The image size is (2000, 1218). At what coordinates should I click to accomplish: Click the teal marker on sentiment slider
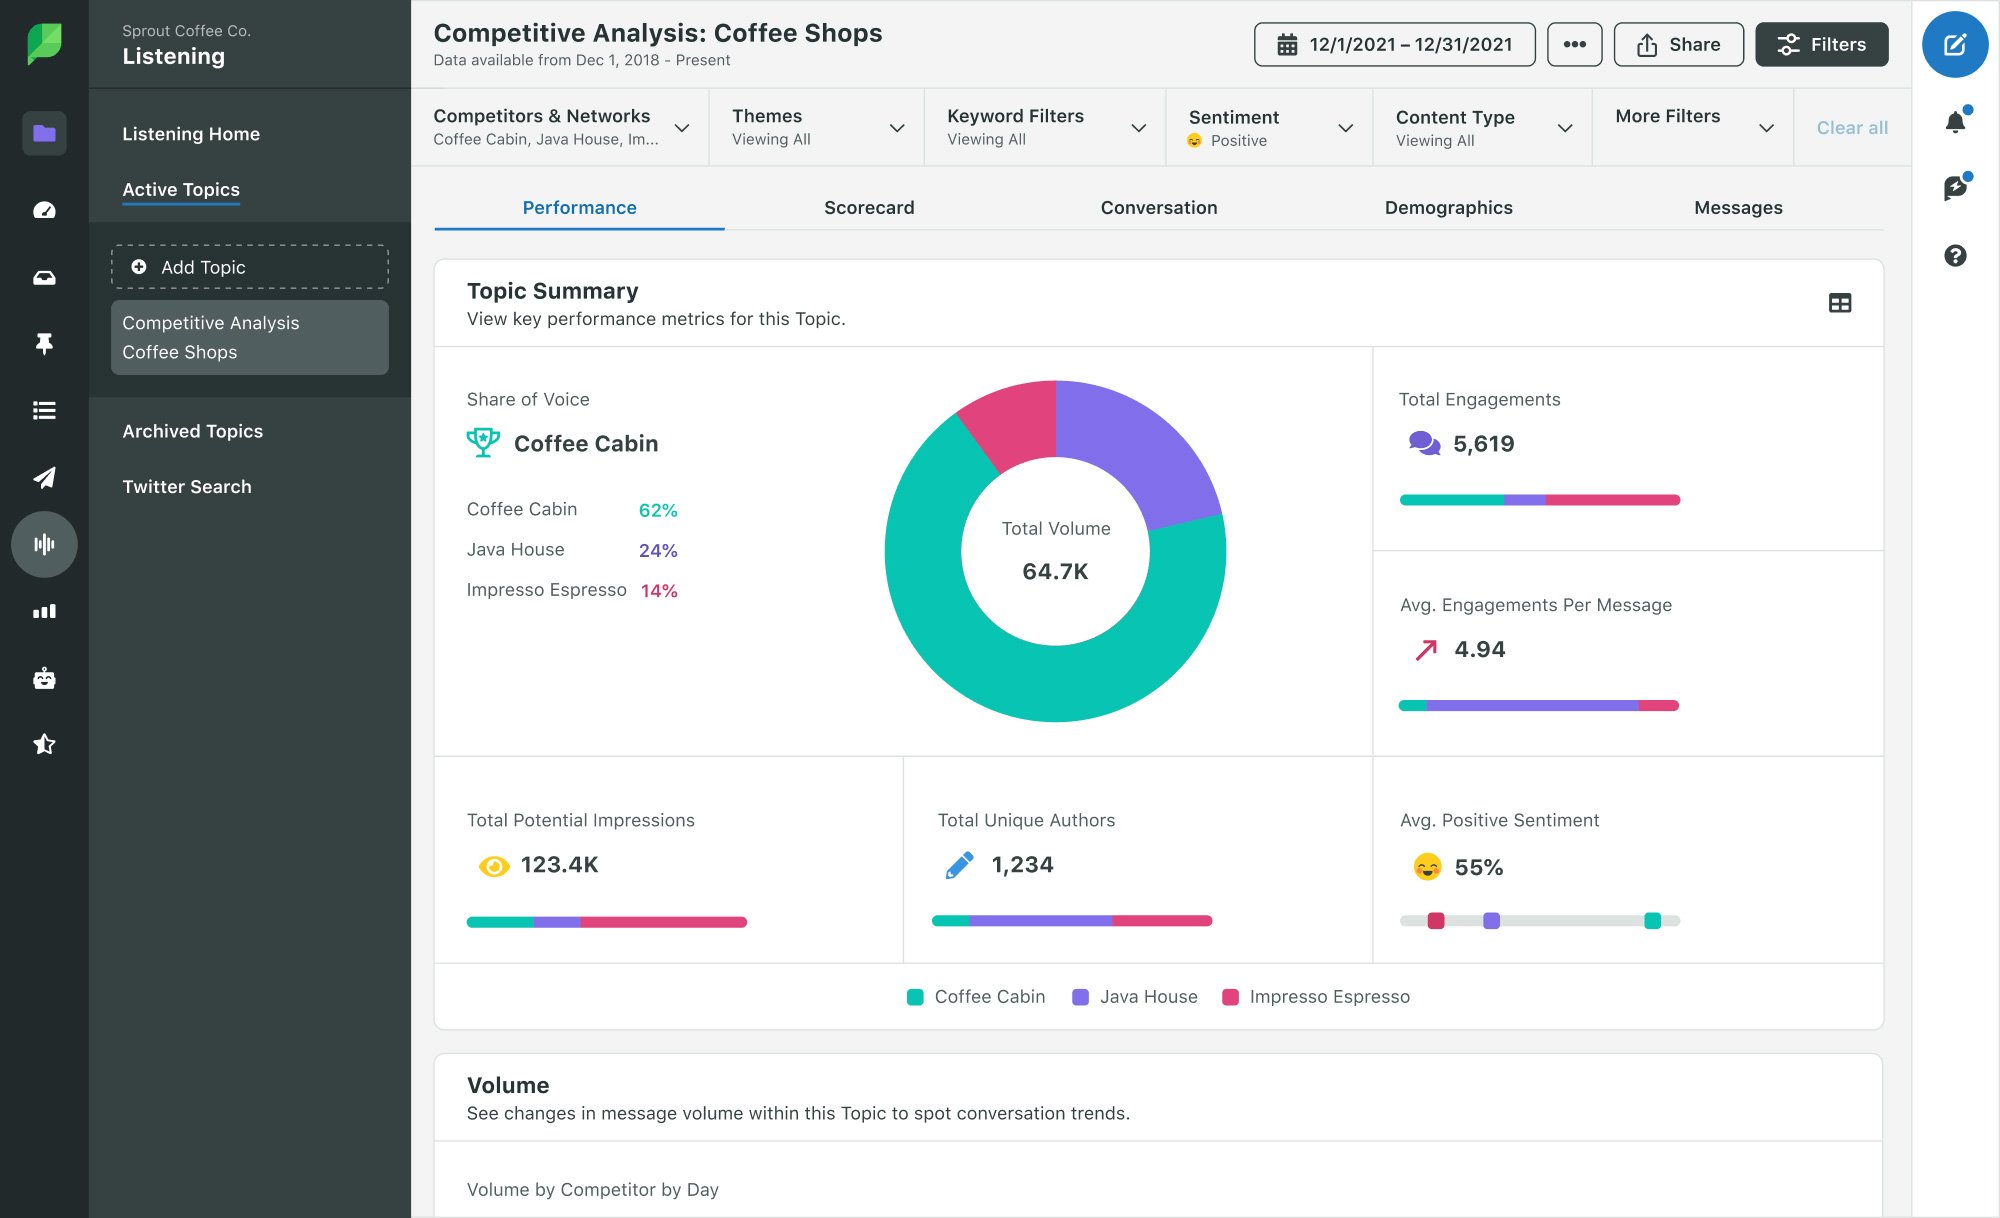tap(1652, 921)
